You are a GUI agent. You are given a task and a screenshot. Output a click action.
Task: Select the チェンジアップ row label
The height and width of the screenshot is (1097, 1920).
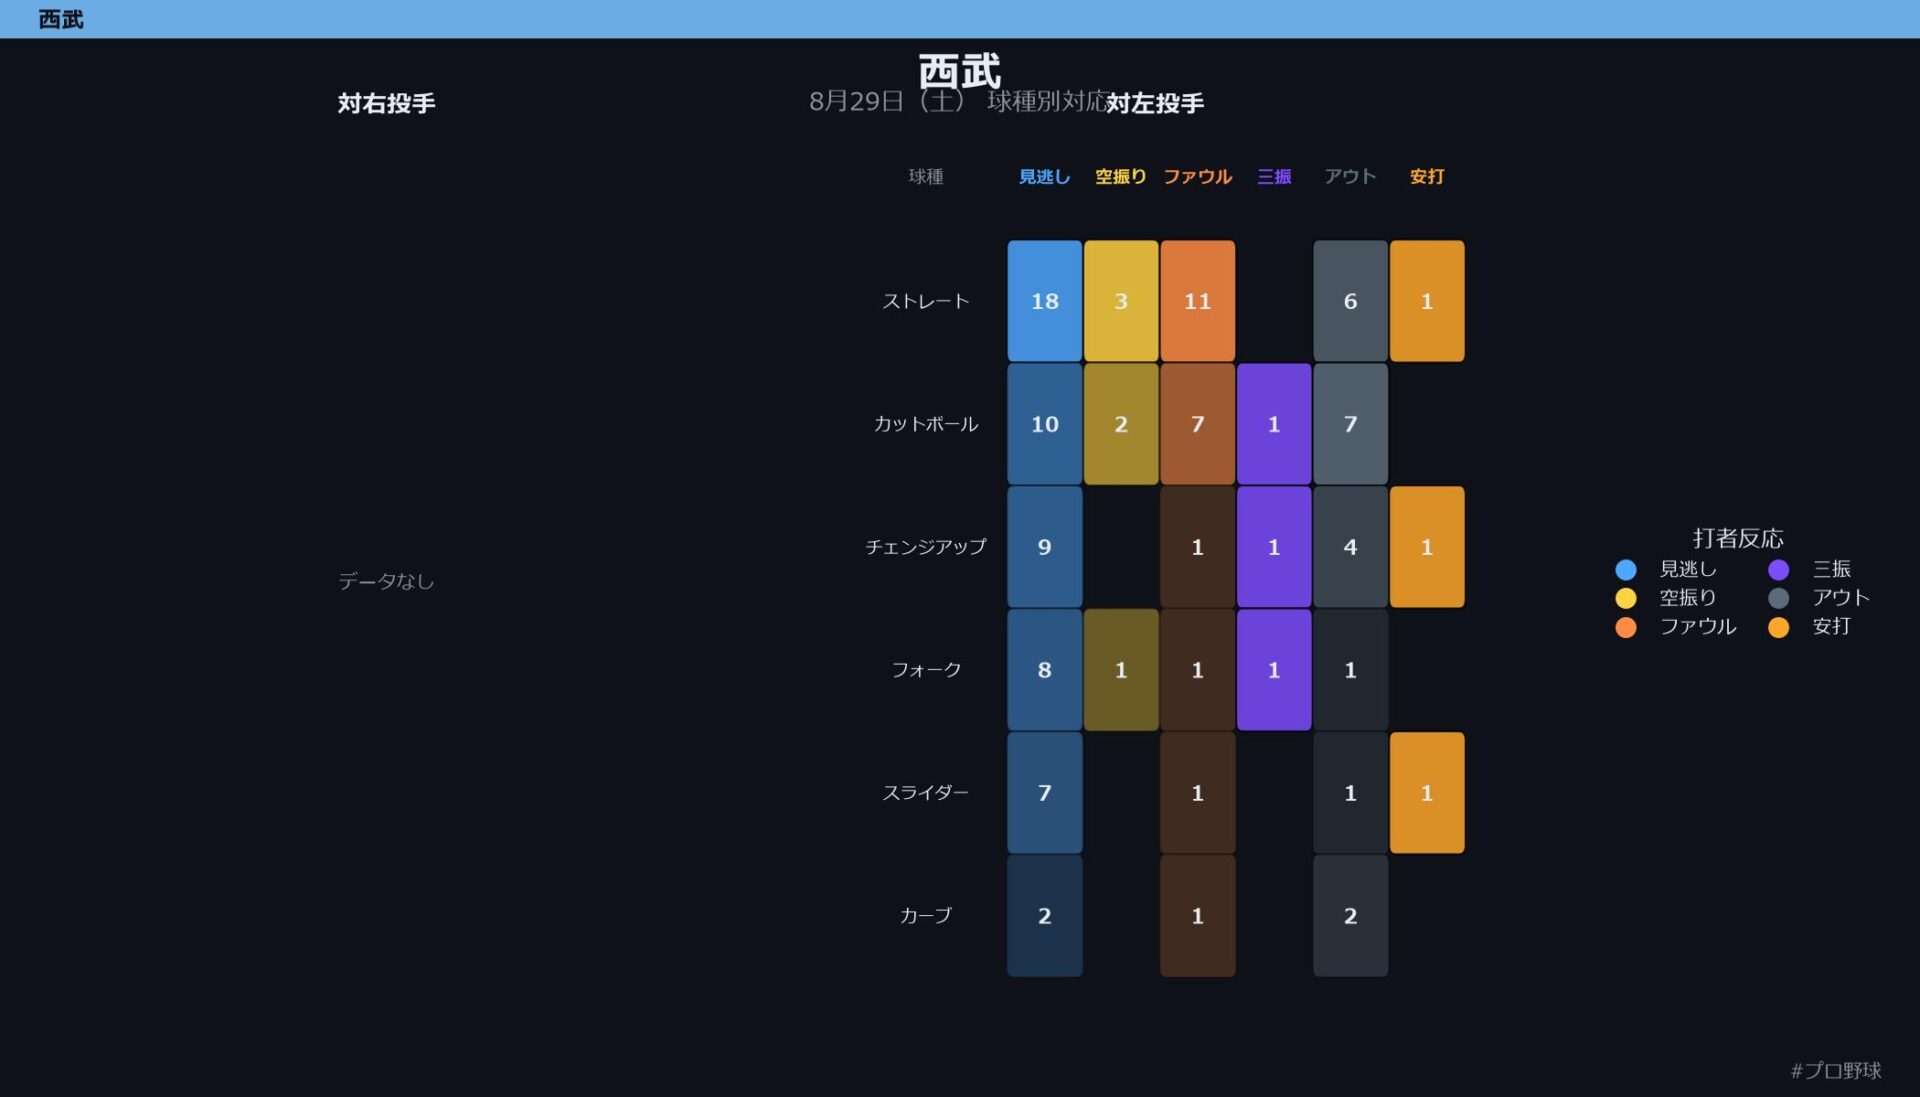926,547
